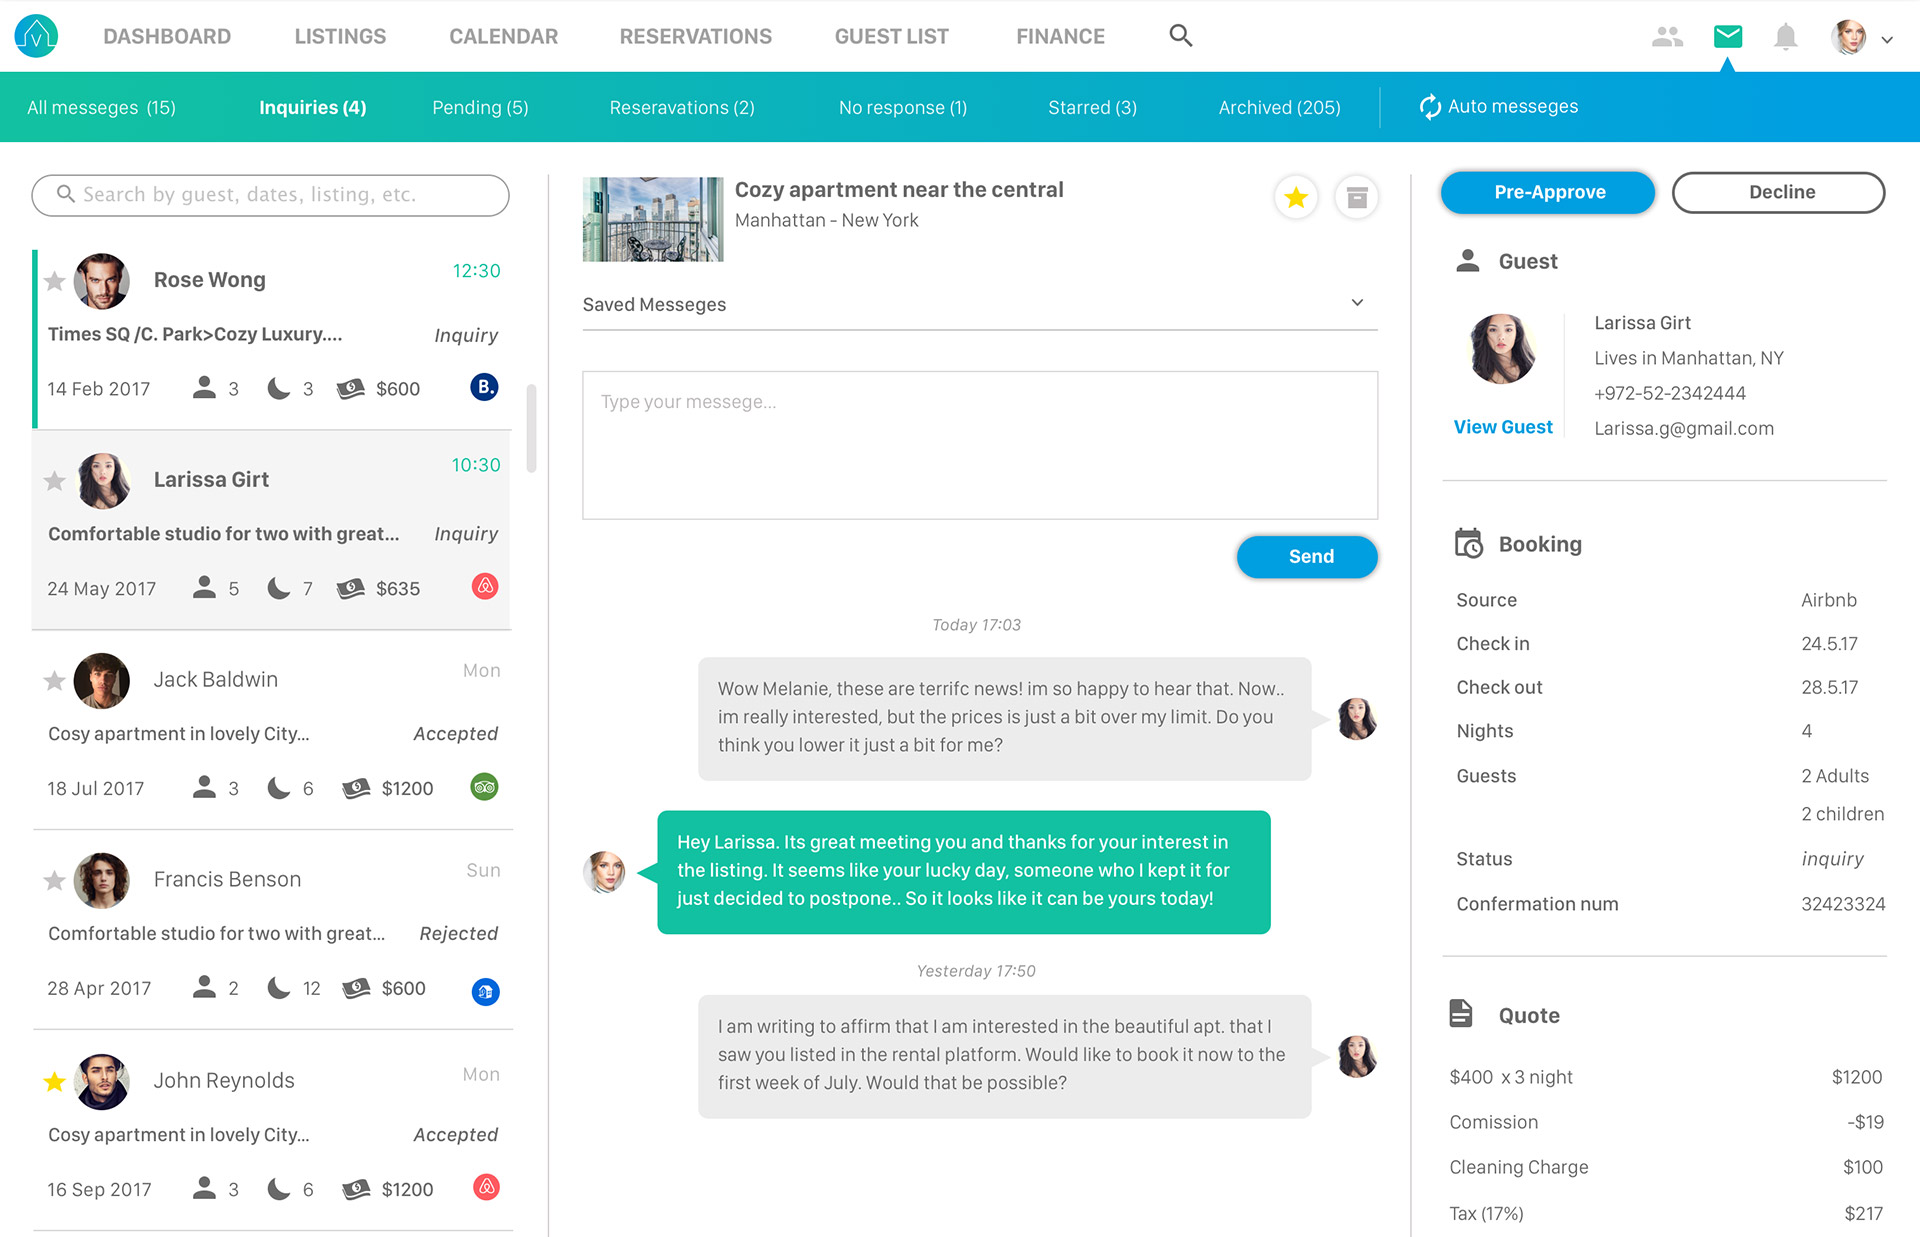This screenshot has width=1920, height=1237.
Task: Open the guests people icon in header
Action: tap(1666, 37)
